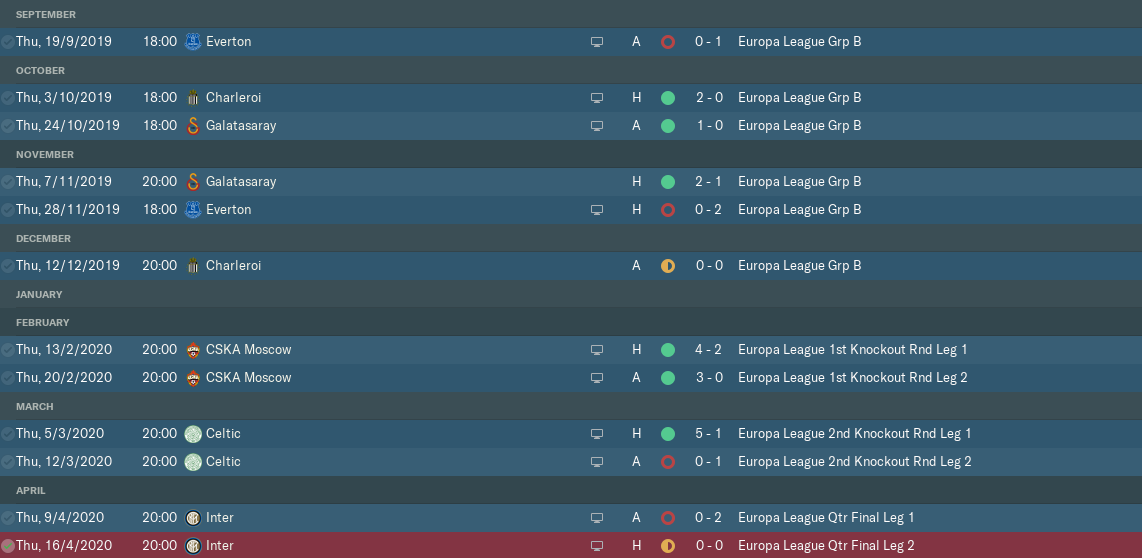Open Galatasaray name in 7/11/2019 fixture
The height and width of the screenshot is (558, 1142).
pos(241,182)
